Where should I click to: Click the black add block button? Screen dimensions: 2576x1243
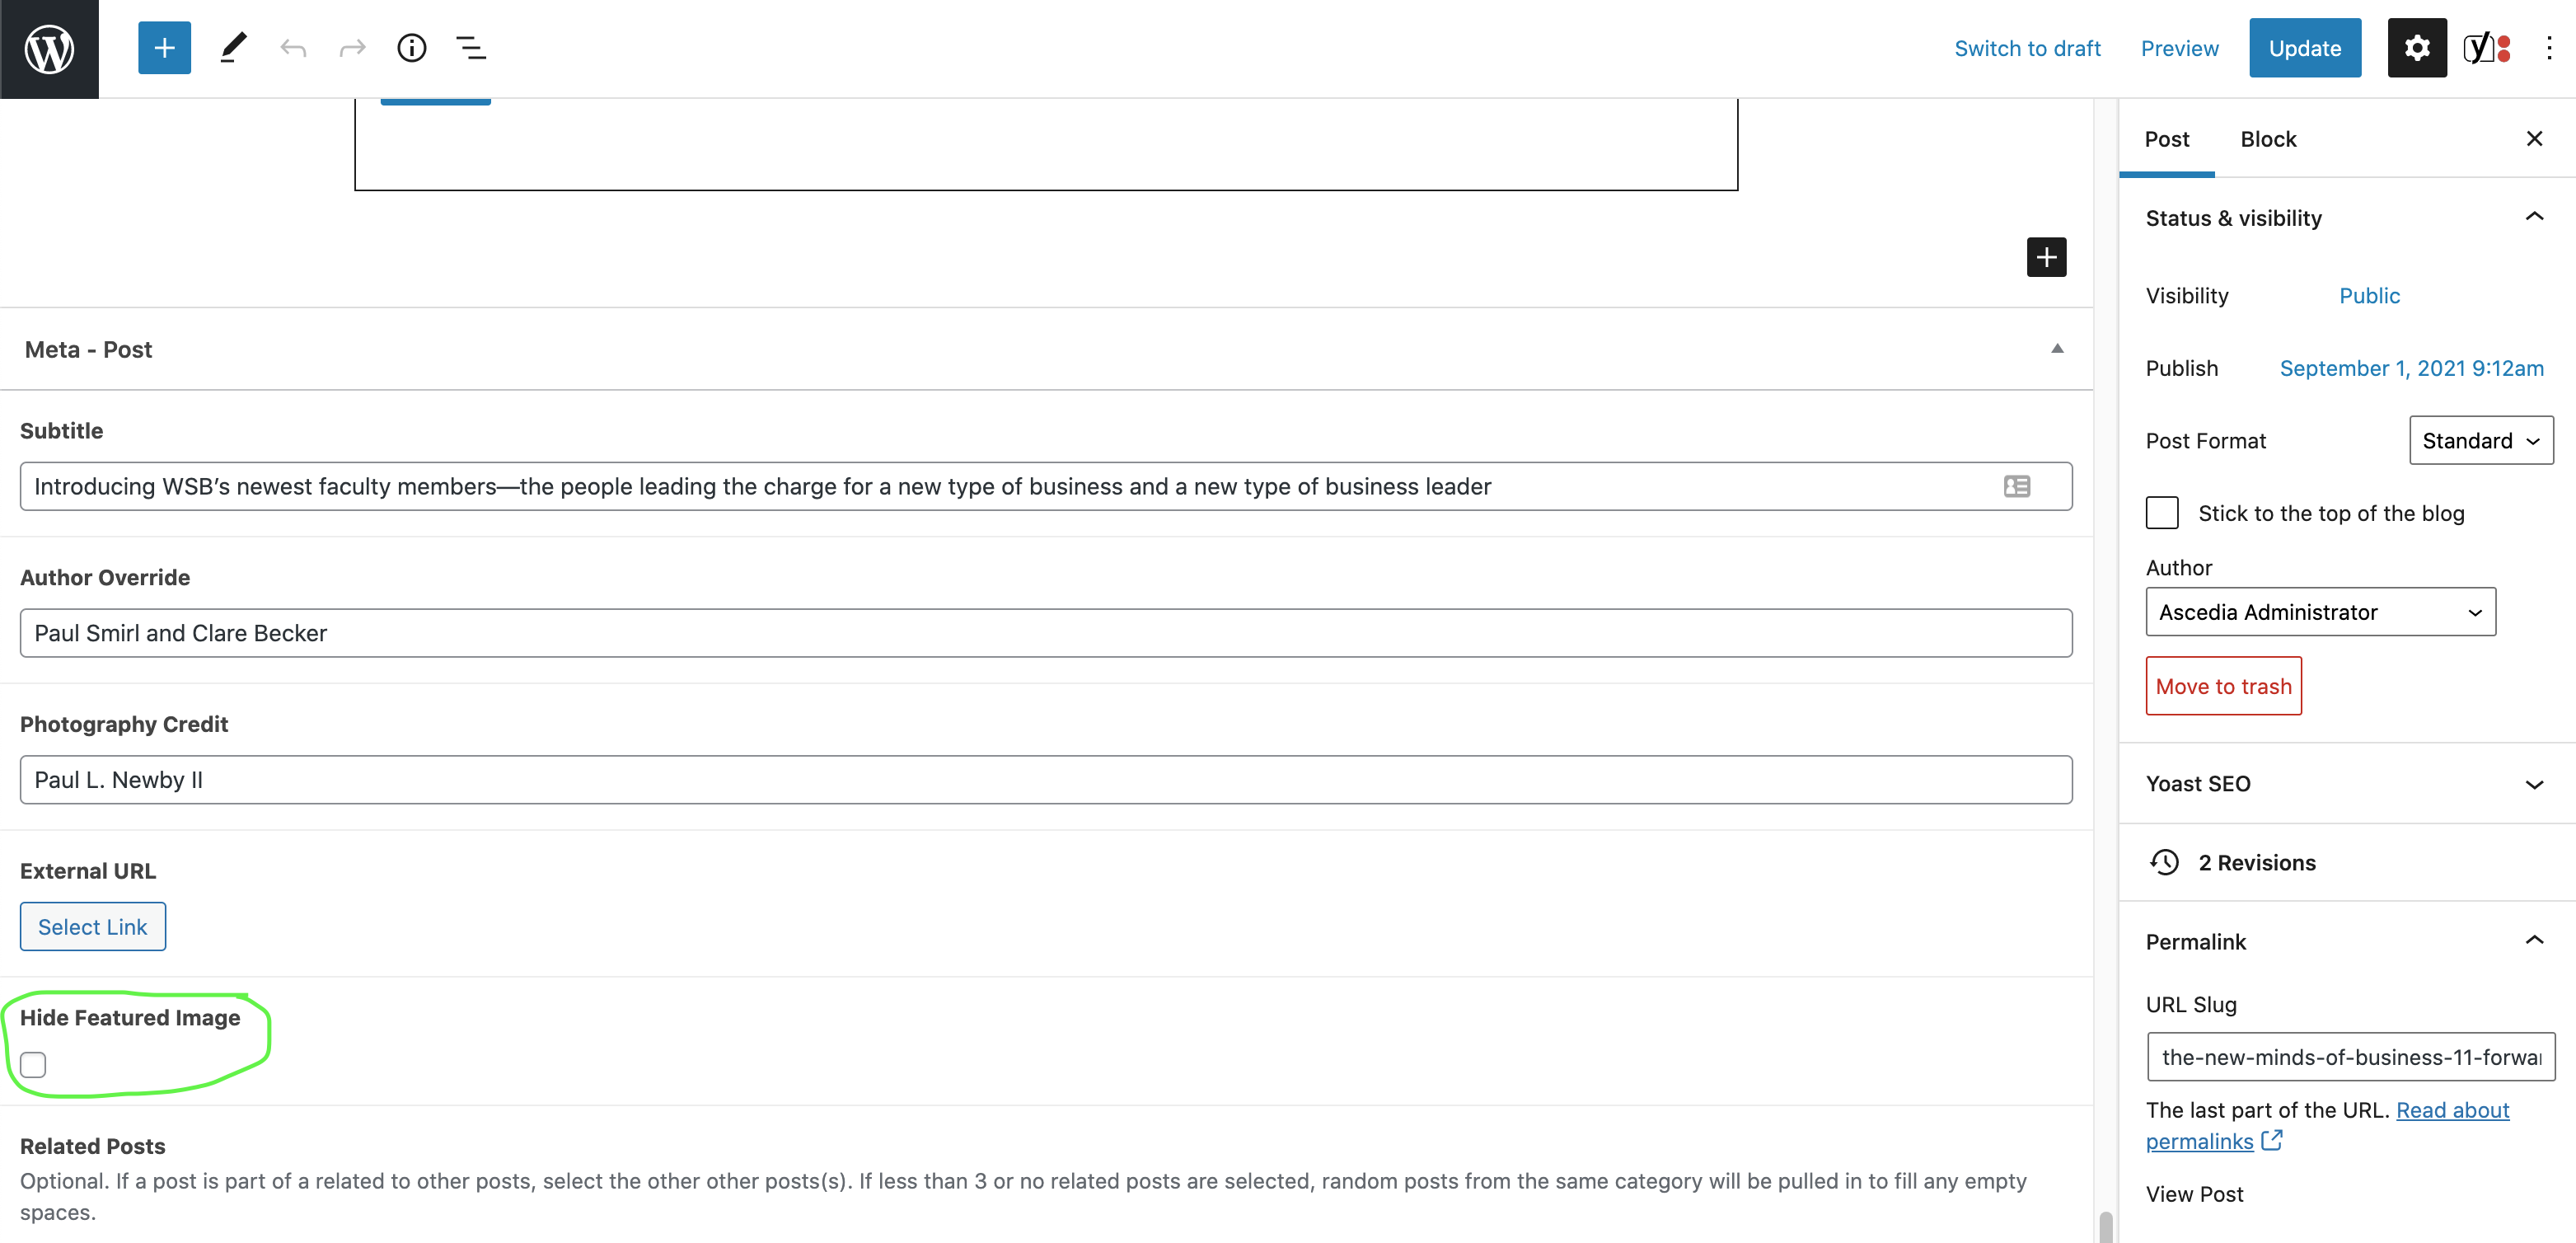(x=2046, y=257)
